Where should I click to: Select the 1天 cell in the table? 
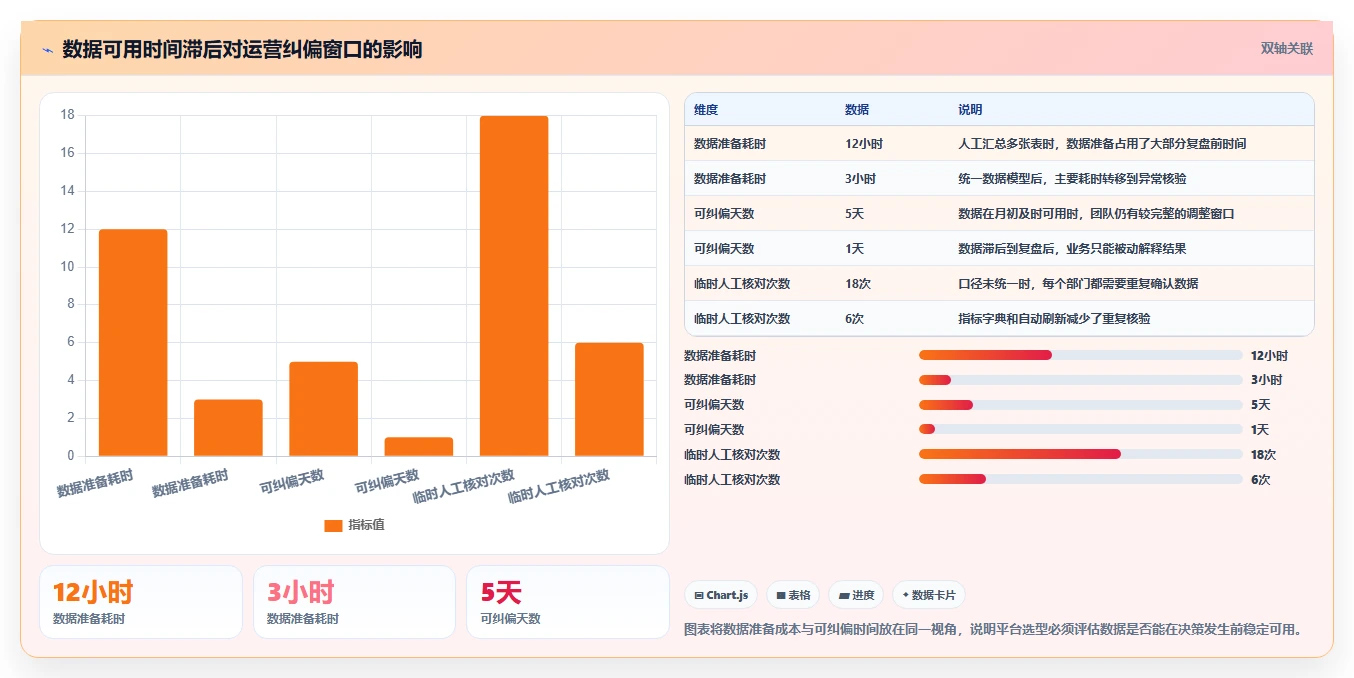[855, 249]
